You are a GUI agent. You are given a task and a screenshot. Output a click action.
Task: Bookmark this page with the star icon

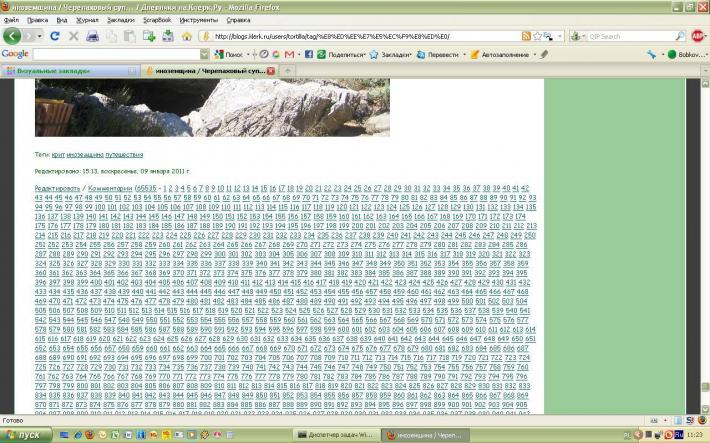coord(537,36)
